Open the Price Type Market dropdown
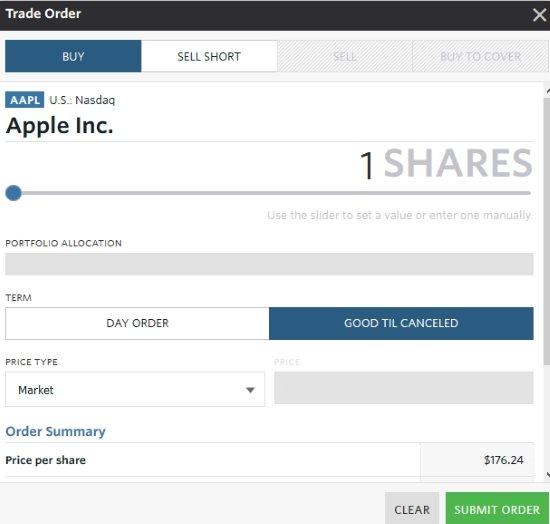This screenshot has width=550, height=524. 135,389
